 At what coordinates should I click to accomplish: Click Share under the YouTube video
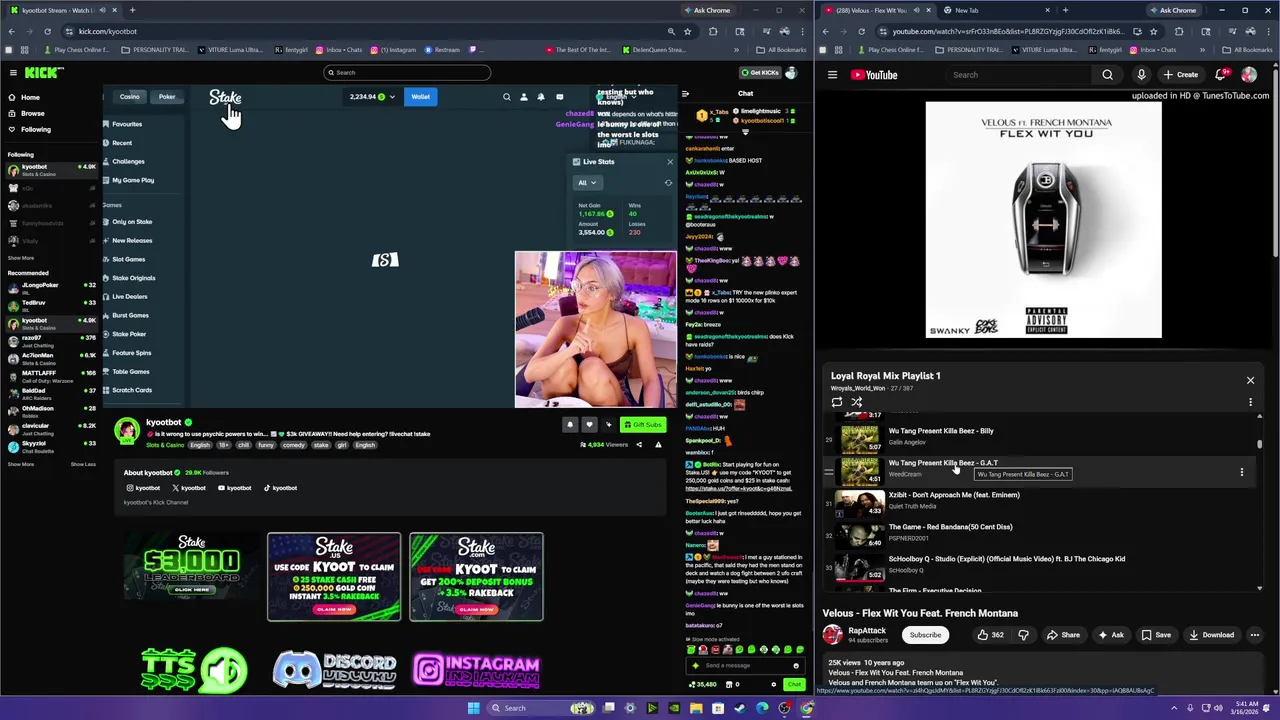click(x=1062, y=634)
